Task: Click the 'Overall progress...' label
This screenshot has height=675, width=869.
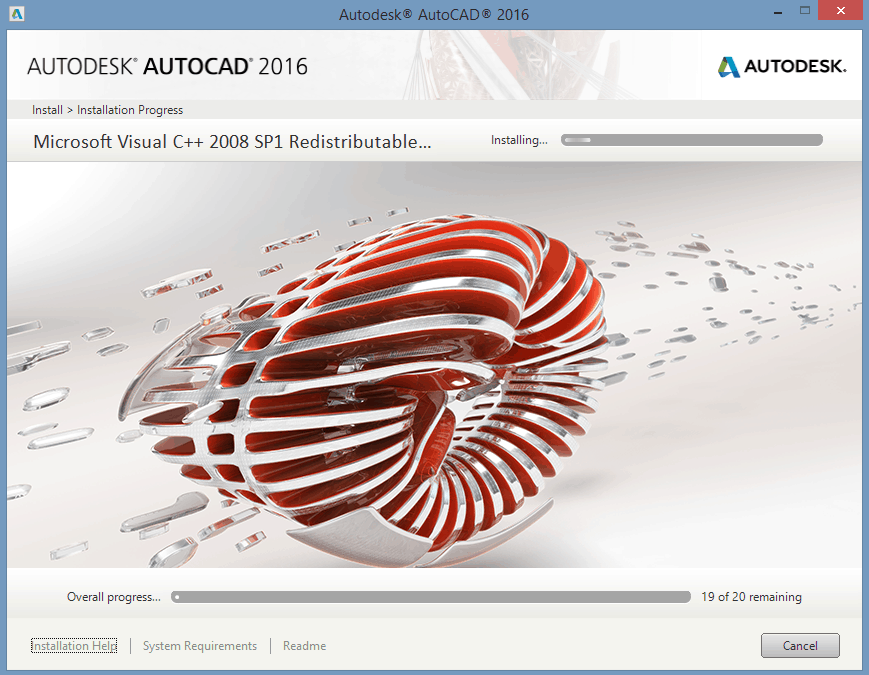Action: pos(114,597)
